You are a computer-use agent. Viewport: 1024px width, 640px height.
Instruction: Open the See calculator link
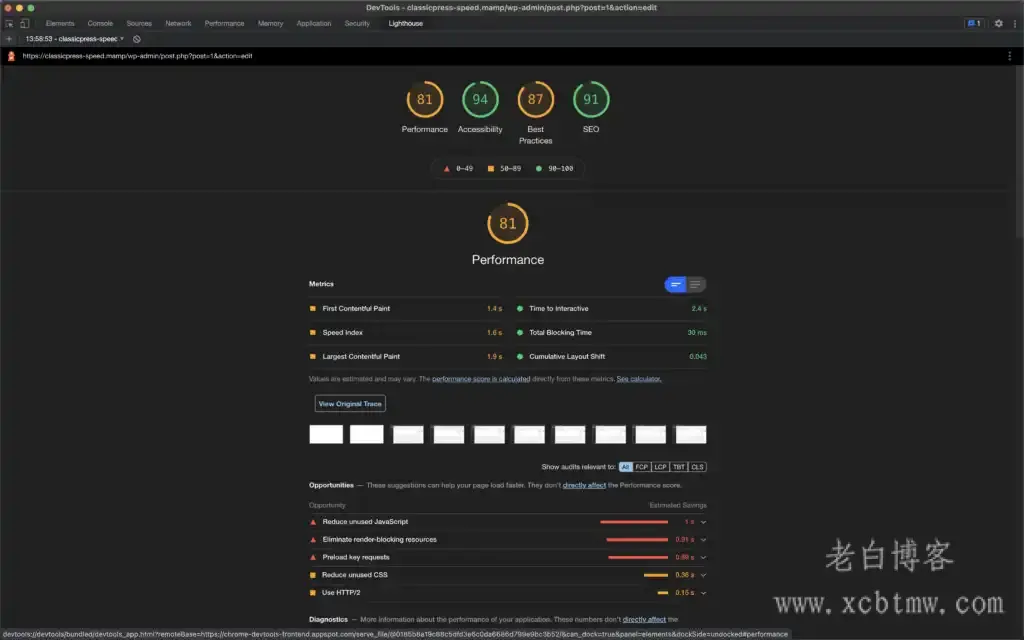click(638, 379)
